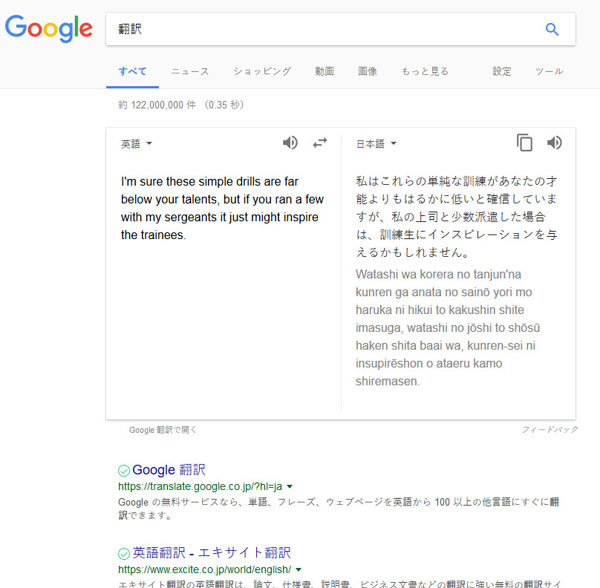Open ツール search tools
The width and height of the screenshot is (600, 588).
pyautogui.click(x=549, y=72)
